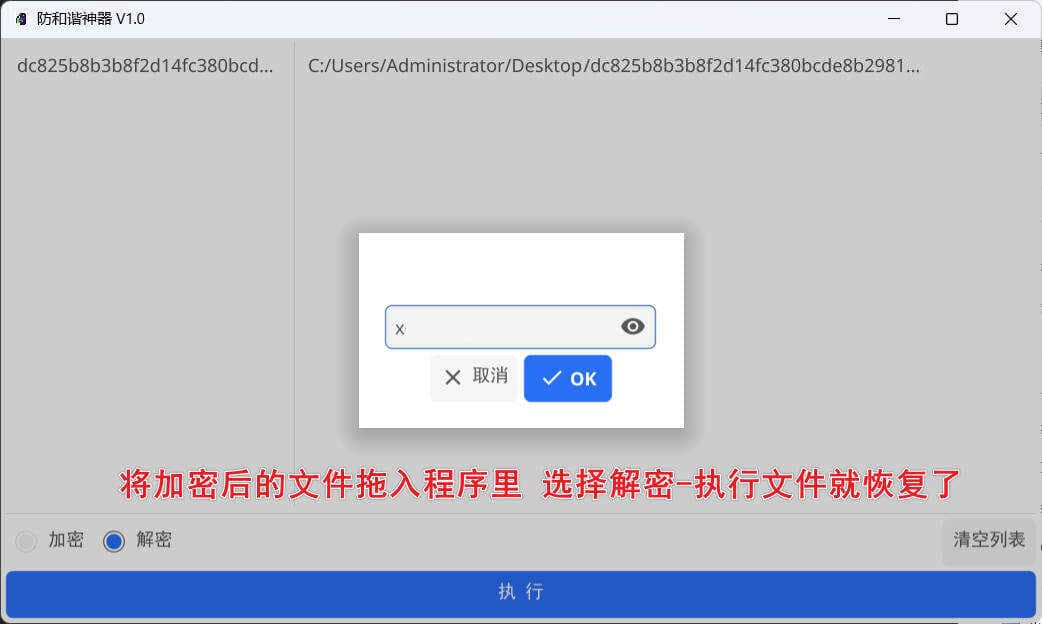This screenshot has height=624, width=1042.
Task: Toggle password visibility with the eye icon
Action: pyautogui.click(x=633, y=326)
